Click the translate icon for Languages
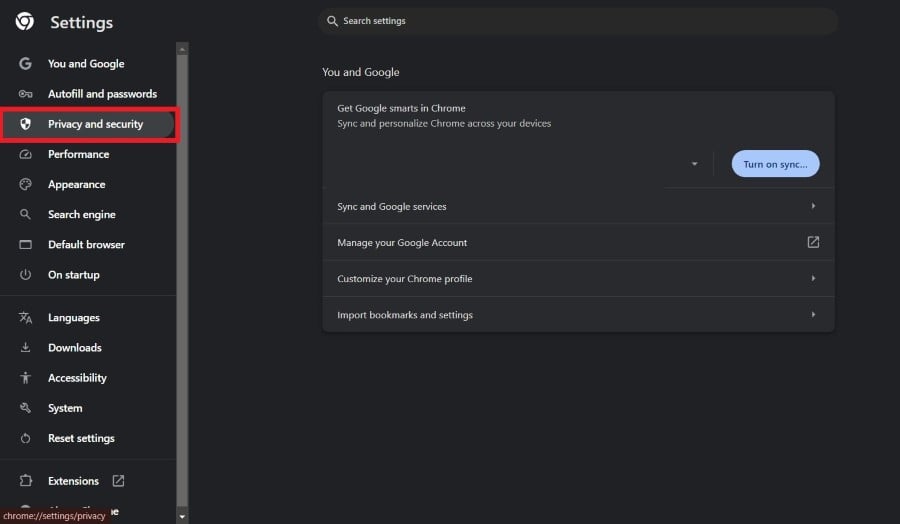 pyautogui.click(x=25, y=317)
